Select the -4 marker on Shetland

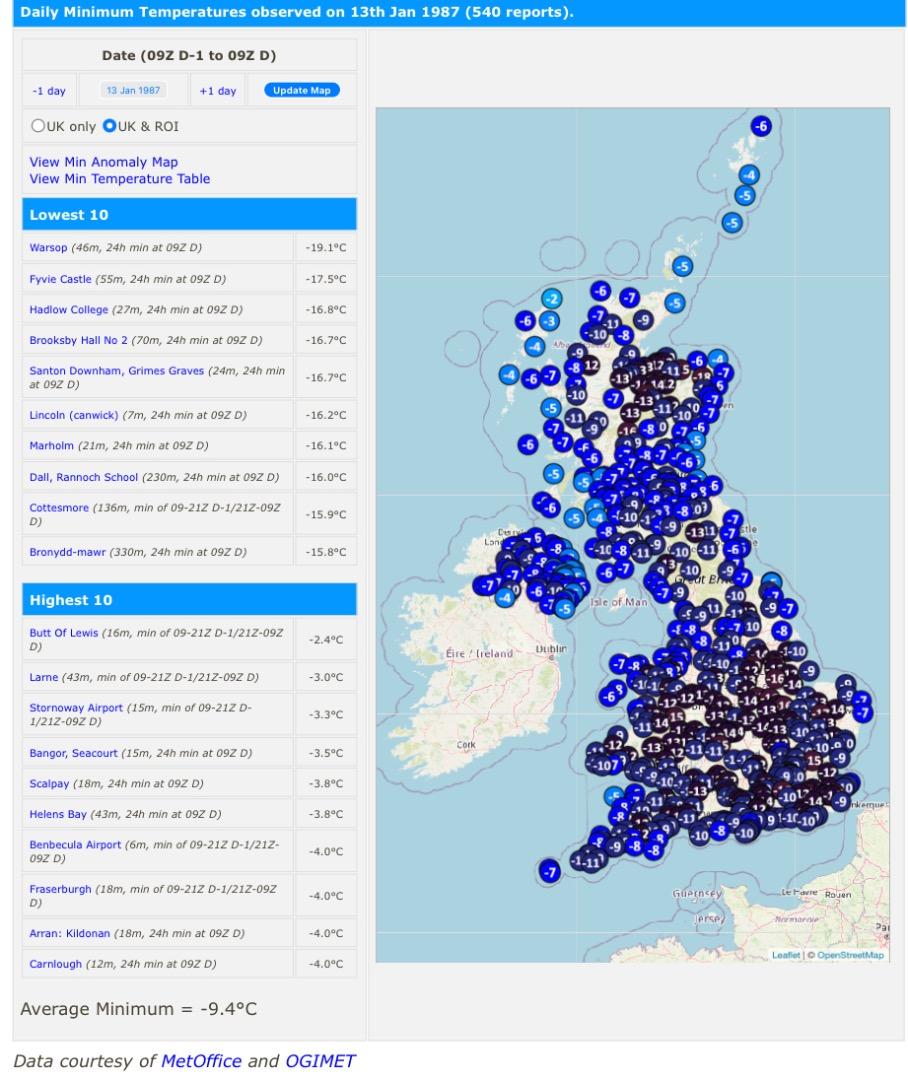(749, 175)
